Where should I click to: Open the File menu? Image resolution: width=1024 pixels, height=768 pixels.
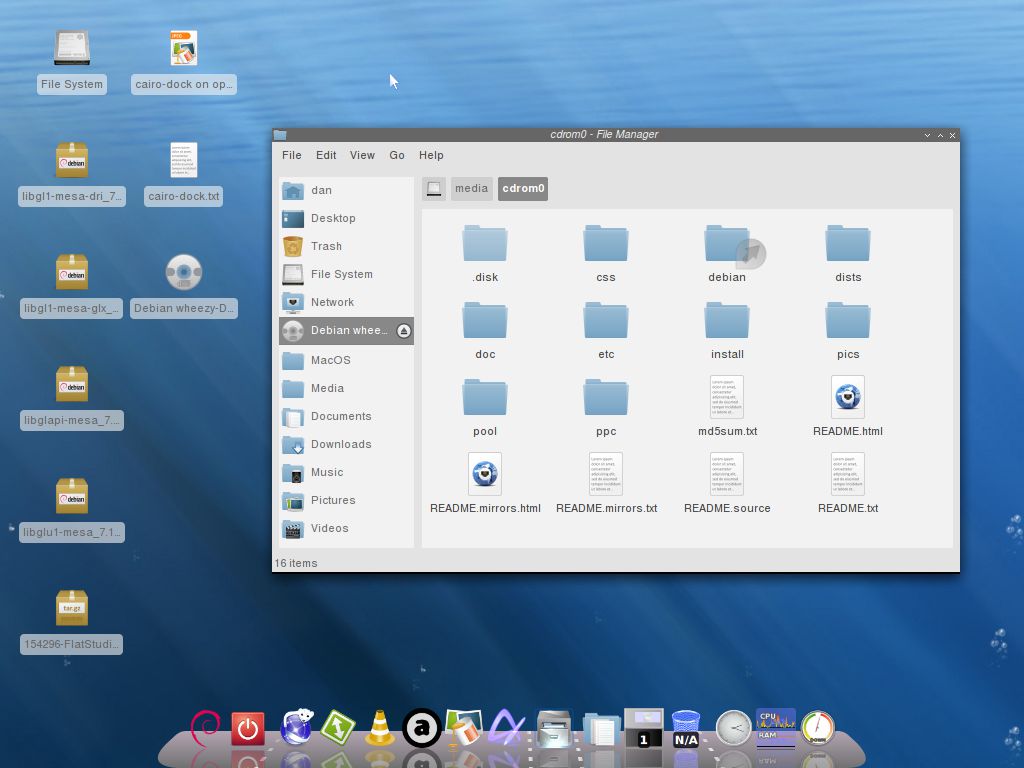(291, 155)
